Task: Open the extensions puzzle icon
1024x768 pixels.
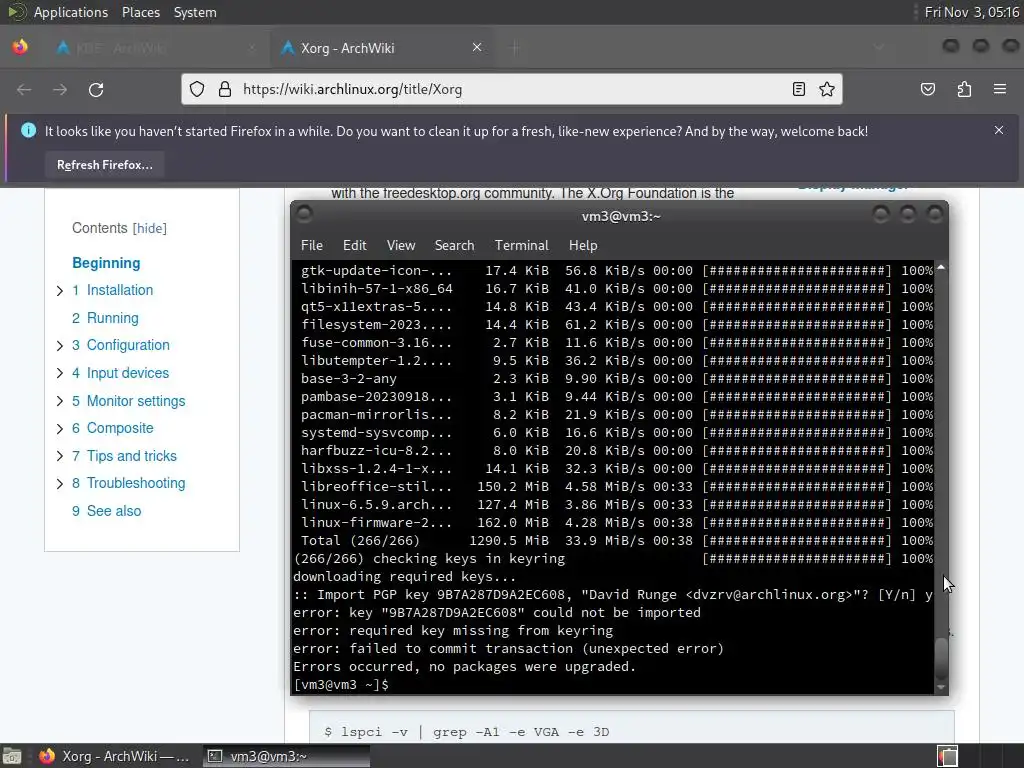Action: click(964, 89)
